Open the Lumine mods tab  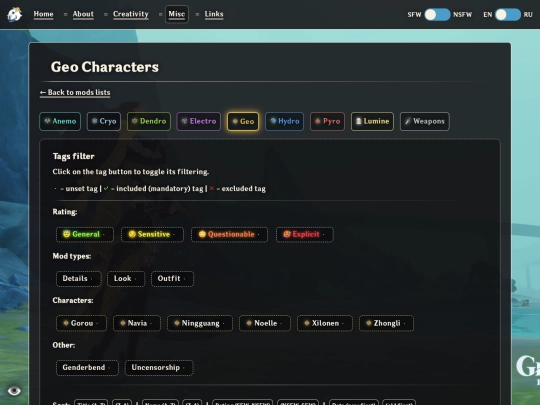point(372,121)
